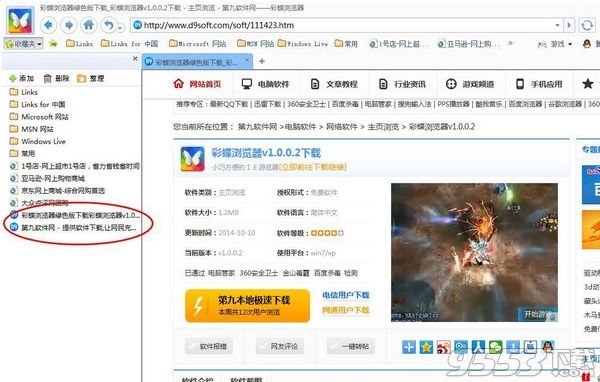This screenshot has width=600, height=382.
Task: Open the 游戏 dropdown in toolbar
Action: 555,44
